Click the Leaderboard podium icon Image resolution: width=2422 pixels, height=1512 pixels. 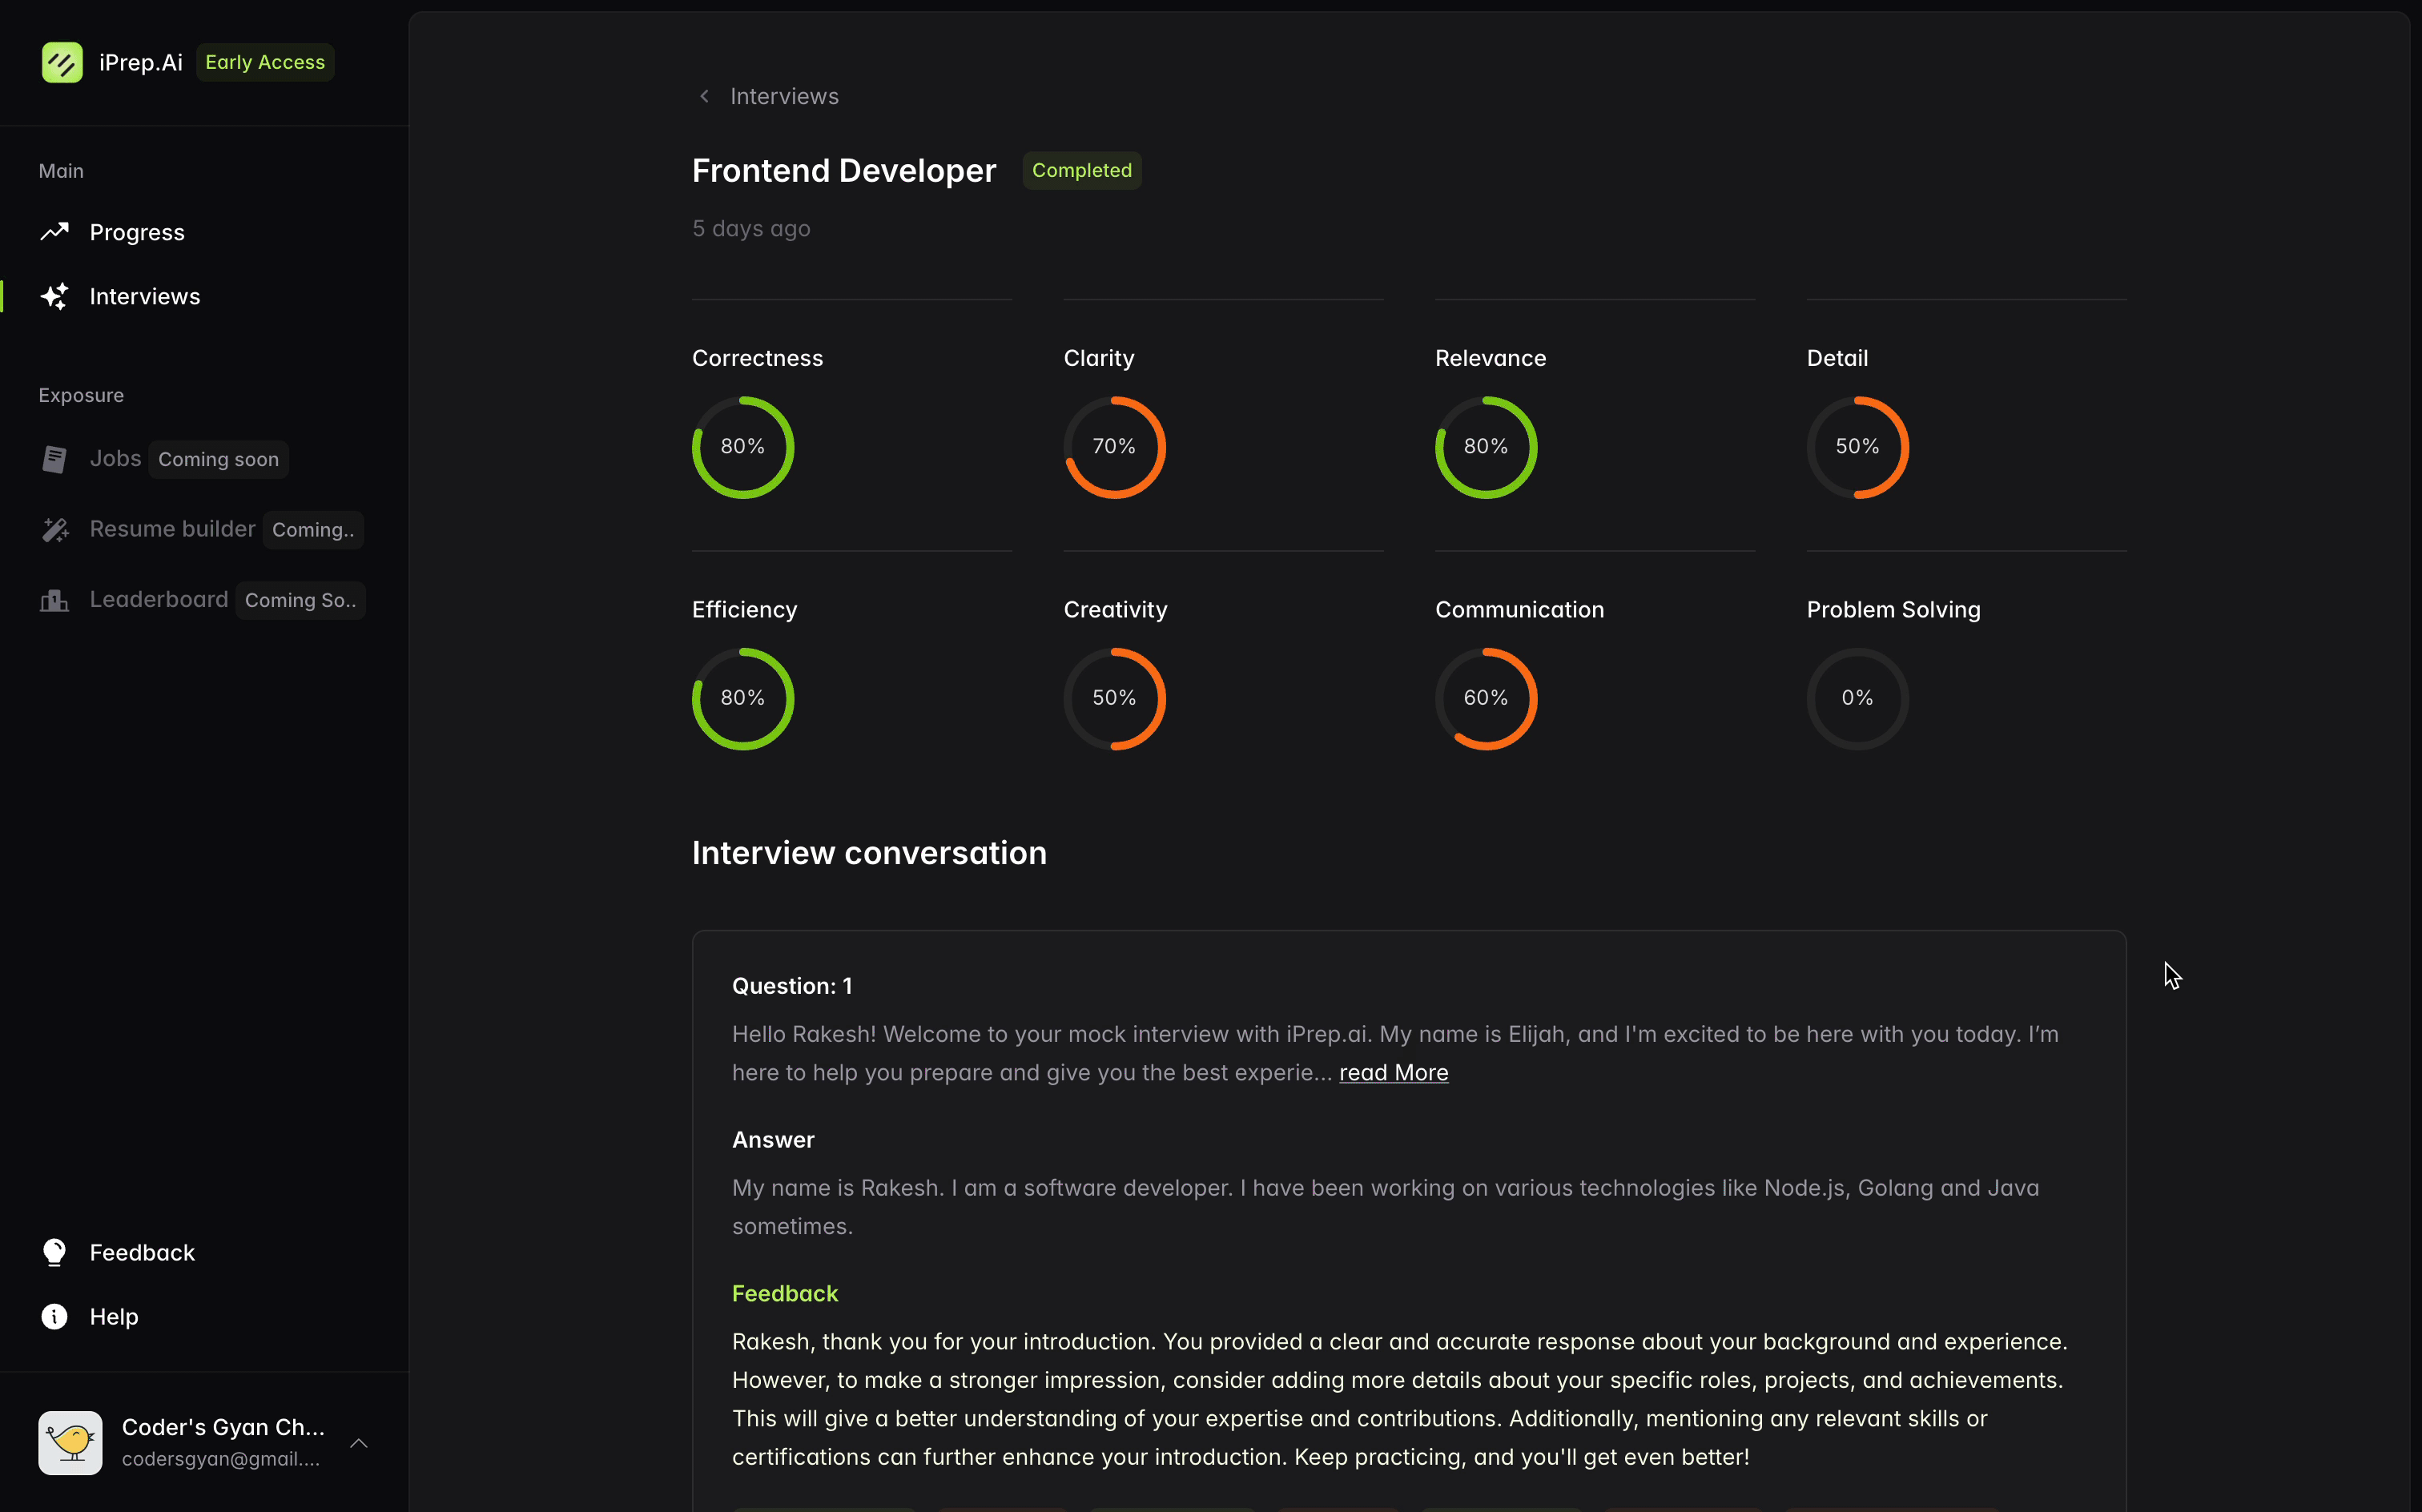coord(54,600)
